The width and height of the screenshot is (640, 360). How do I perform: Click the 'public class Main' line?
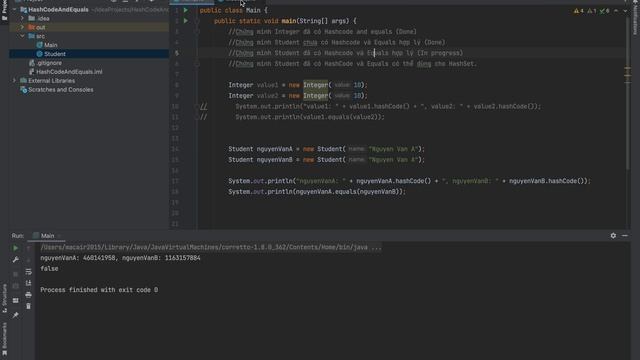tap(233, 10)
